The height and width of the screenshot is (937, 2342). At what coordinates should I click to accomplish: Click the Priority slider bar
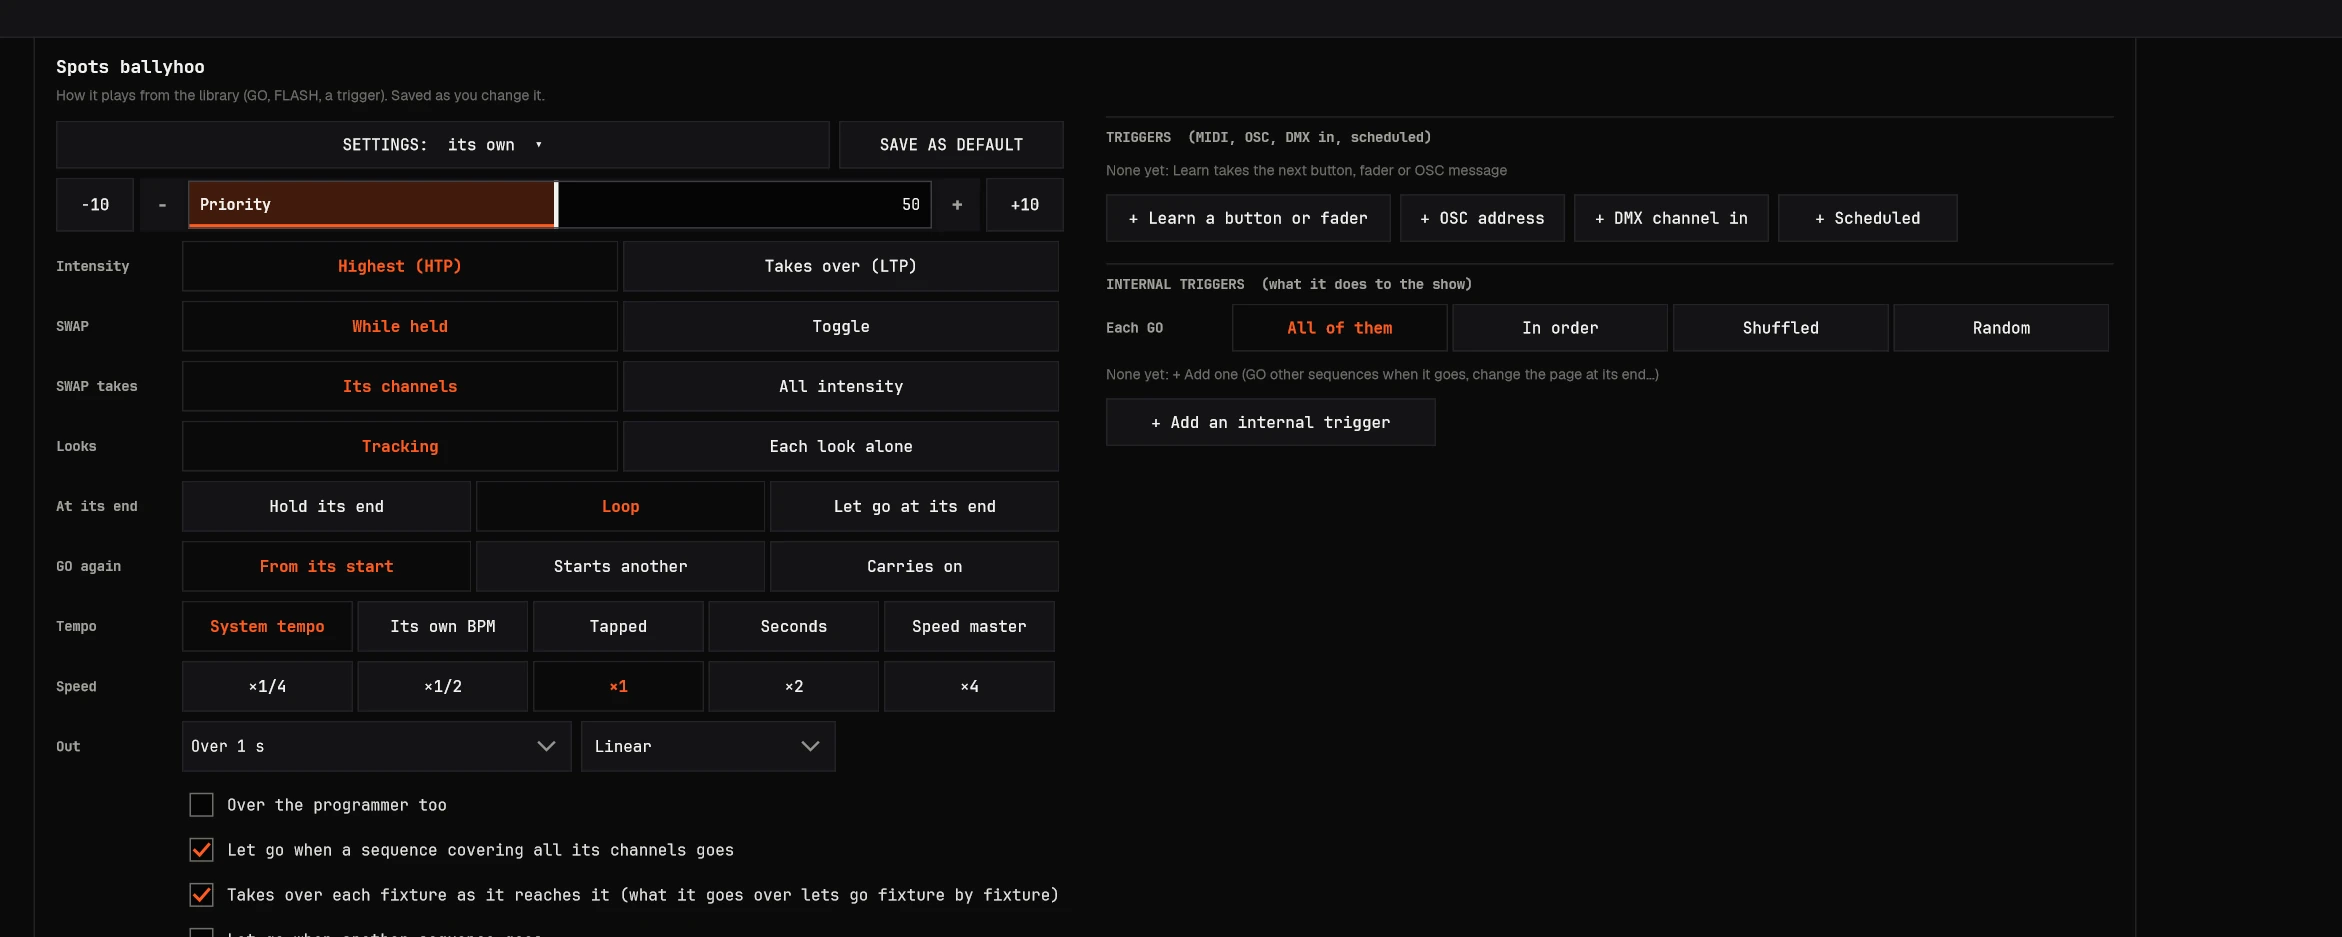pos(560,205)
